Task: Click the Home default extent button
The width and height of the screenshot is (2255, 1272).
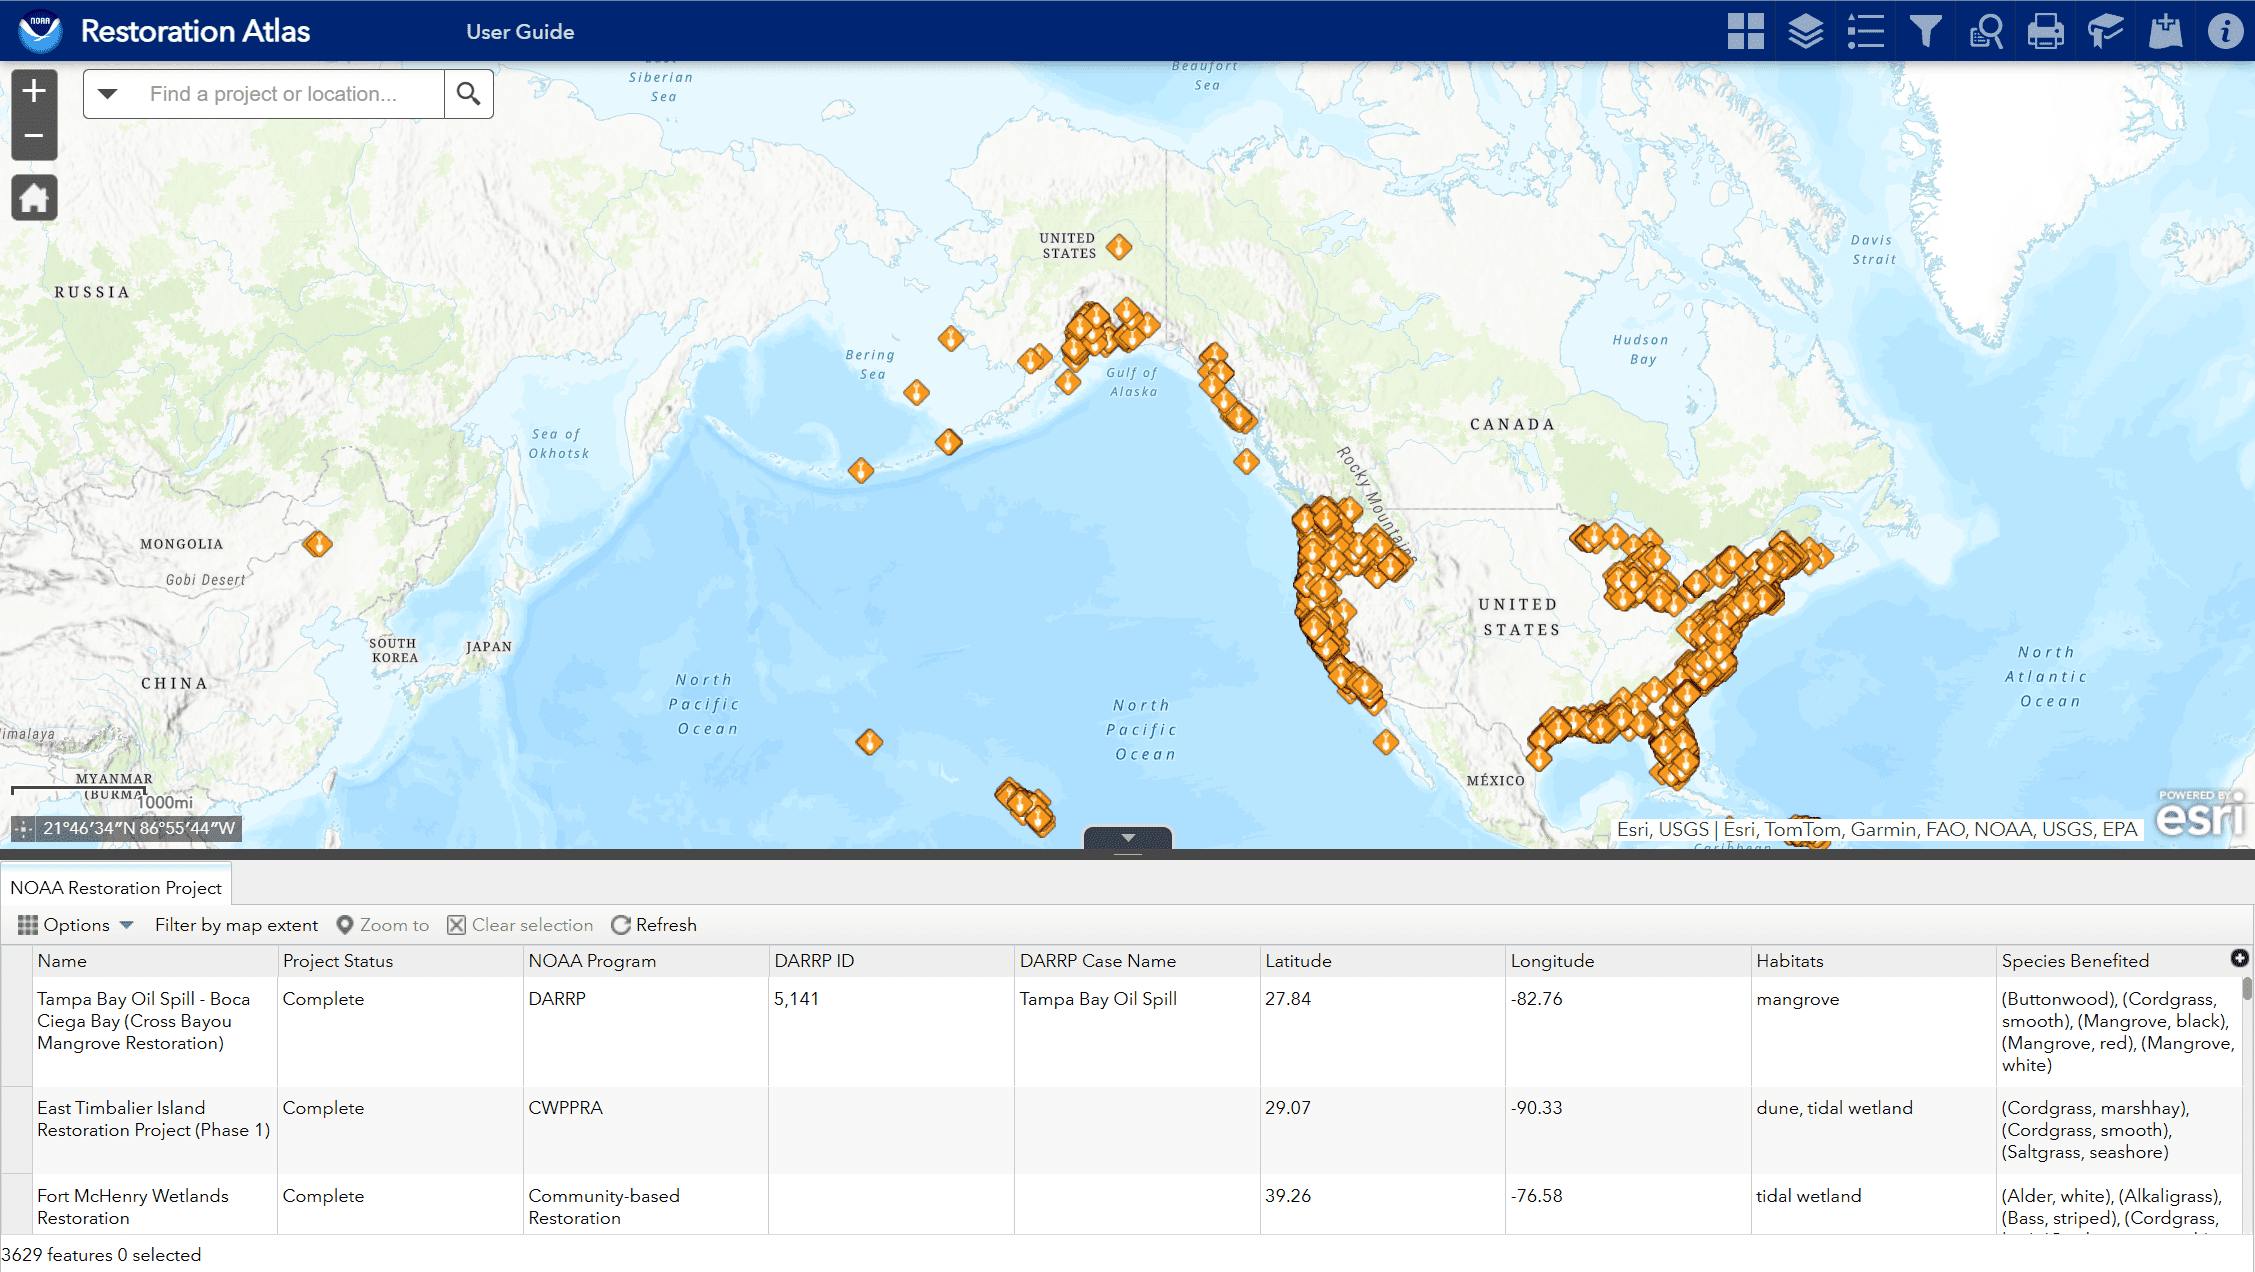Action: (x=34, y=198)
